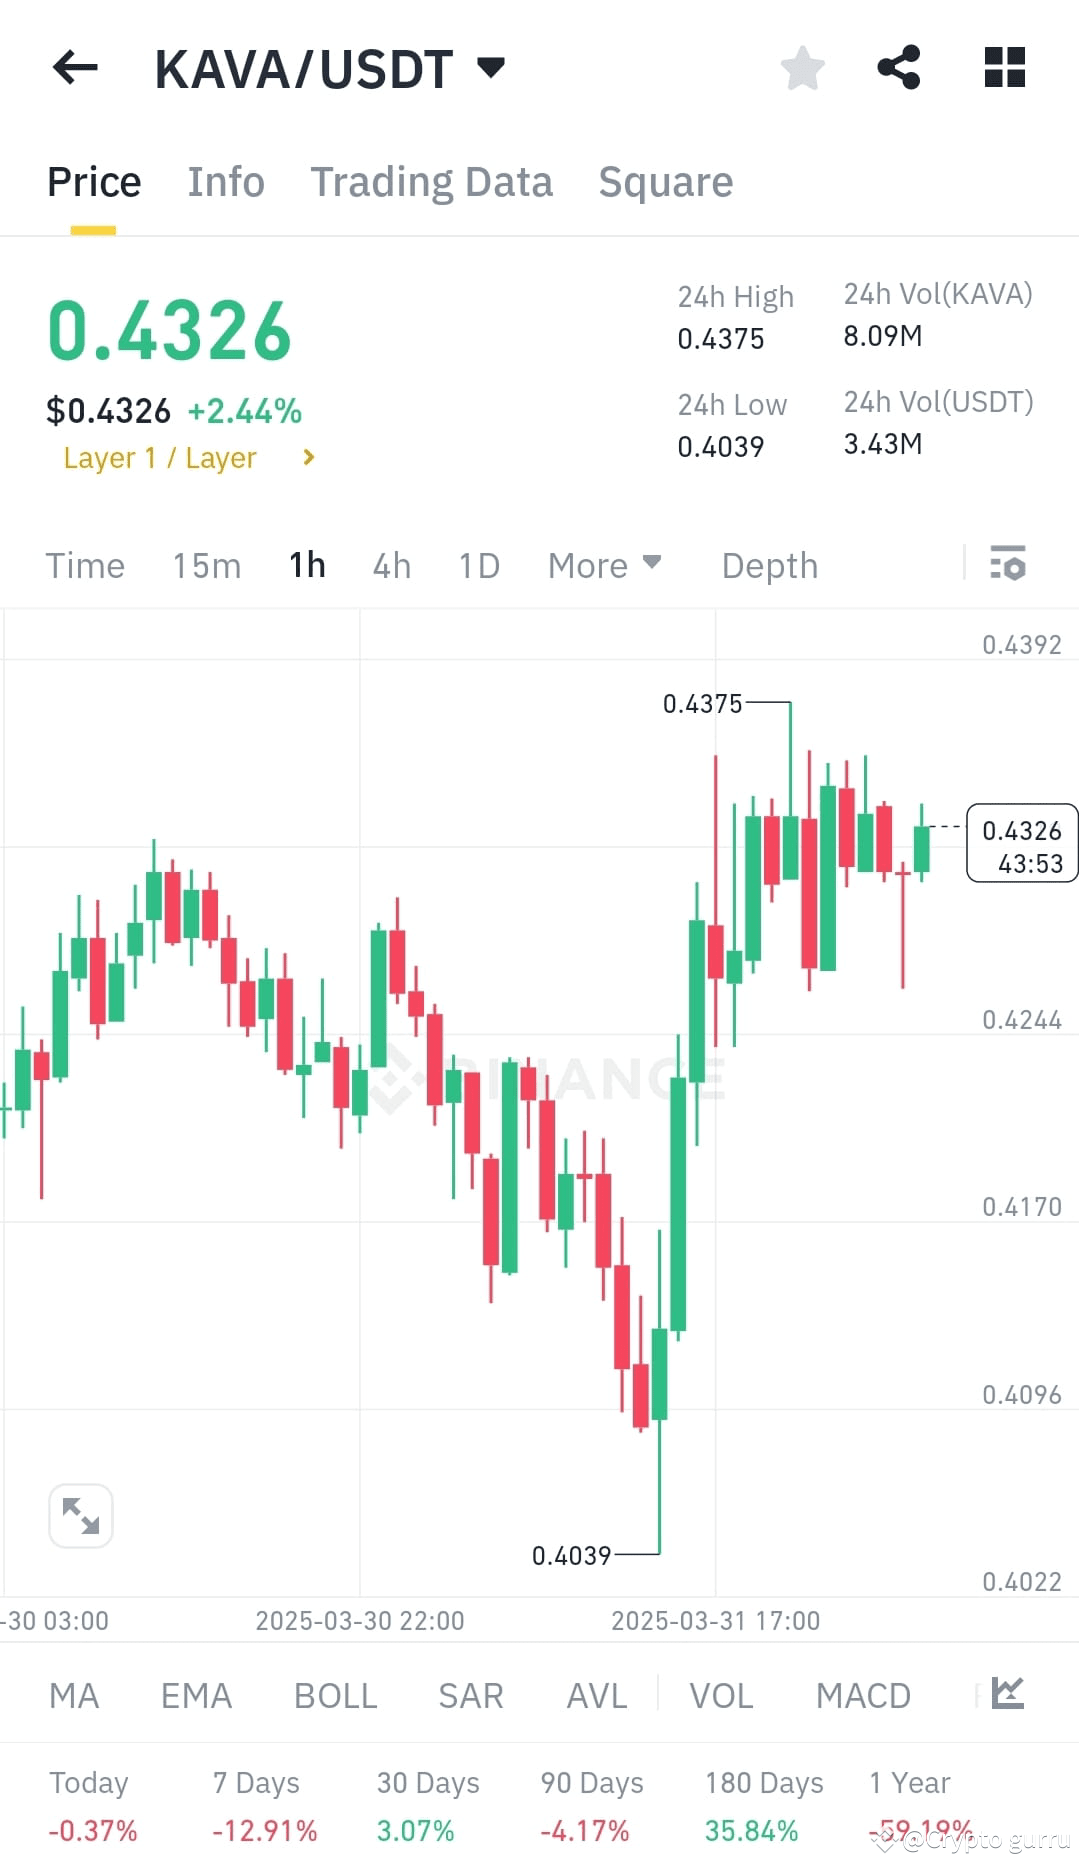Expand the chart to fullscreen

[81, 1516]
